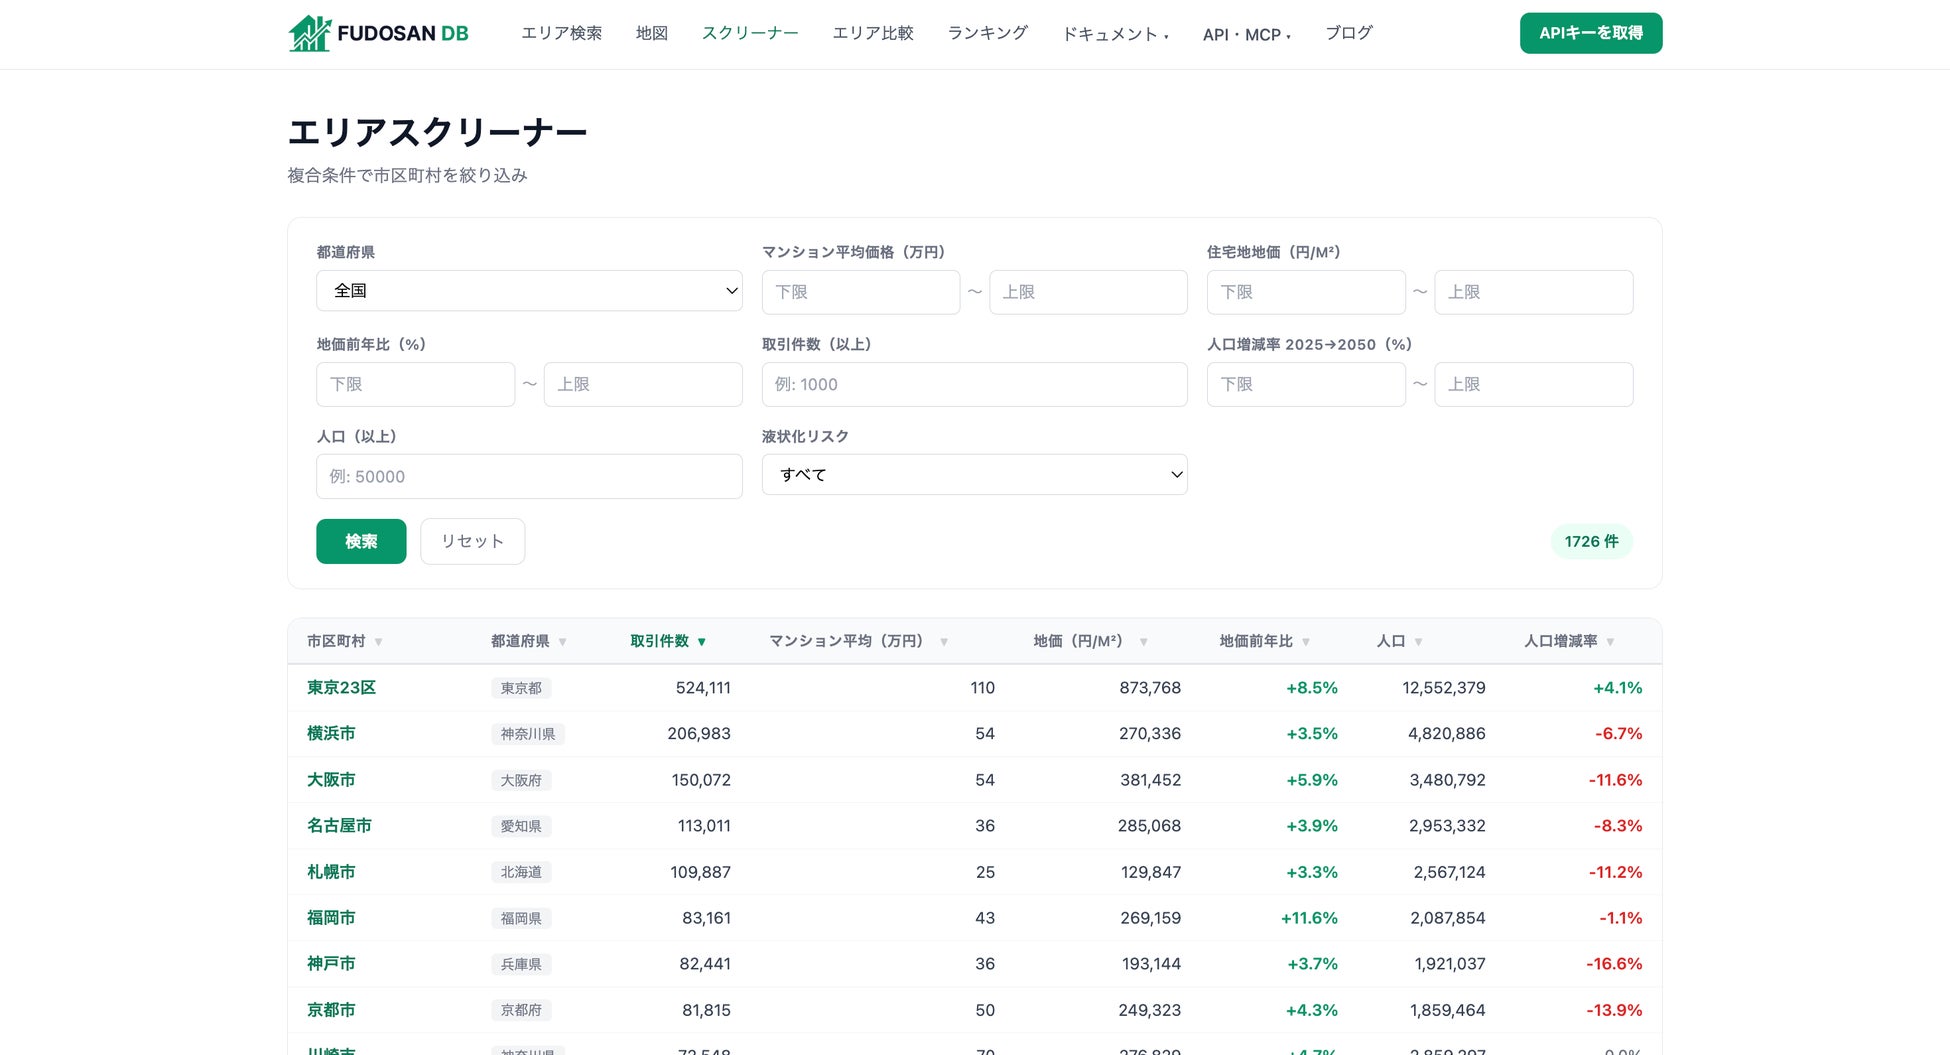This screenshot has width=1950, height=1055.
Task: Click the FUDOSAN DB logo icon
Action: [310, 33]
